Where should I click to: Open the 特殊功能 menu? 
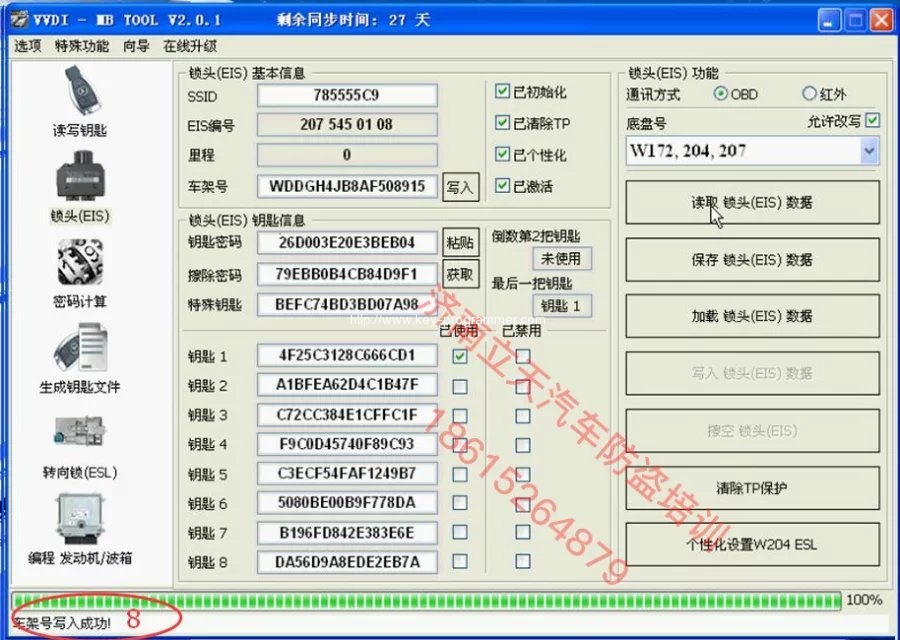tap(82, 46)
